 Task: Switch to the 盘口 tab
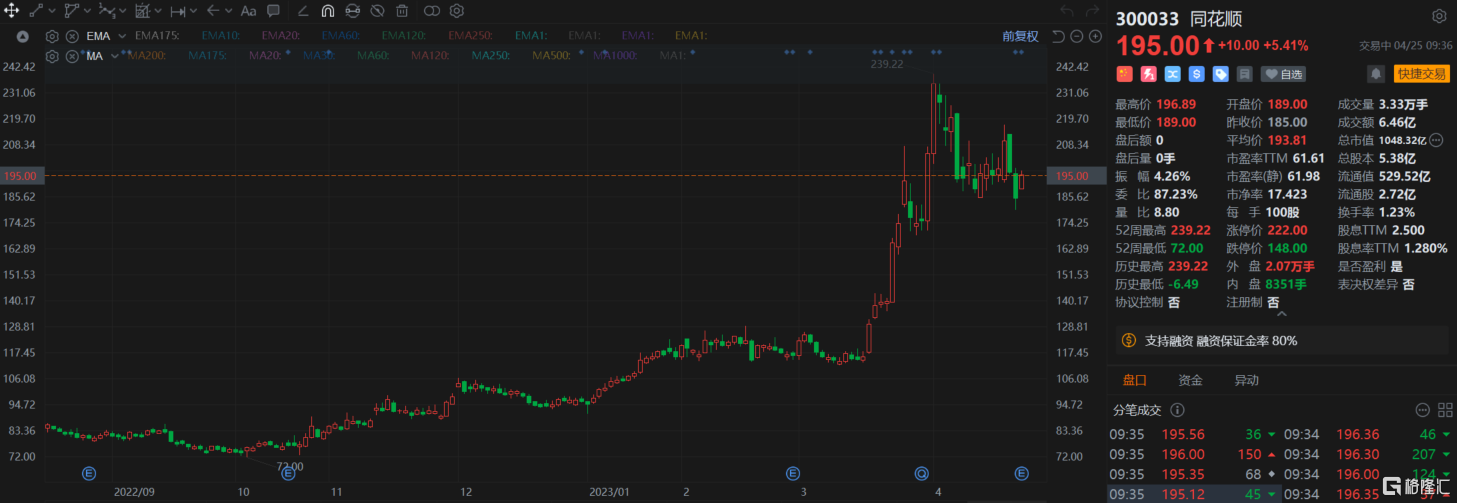pyautogui.click(x=1135, y=380)
